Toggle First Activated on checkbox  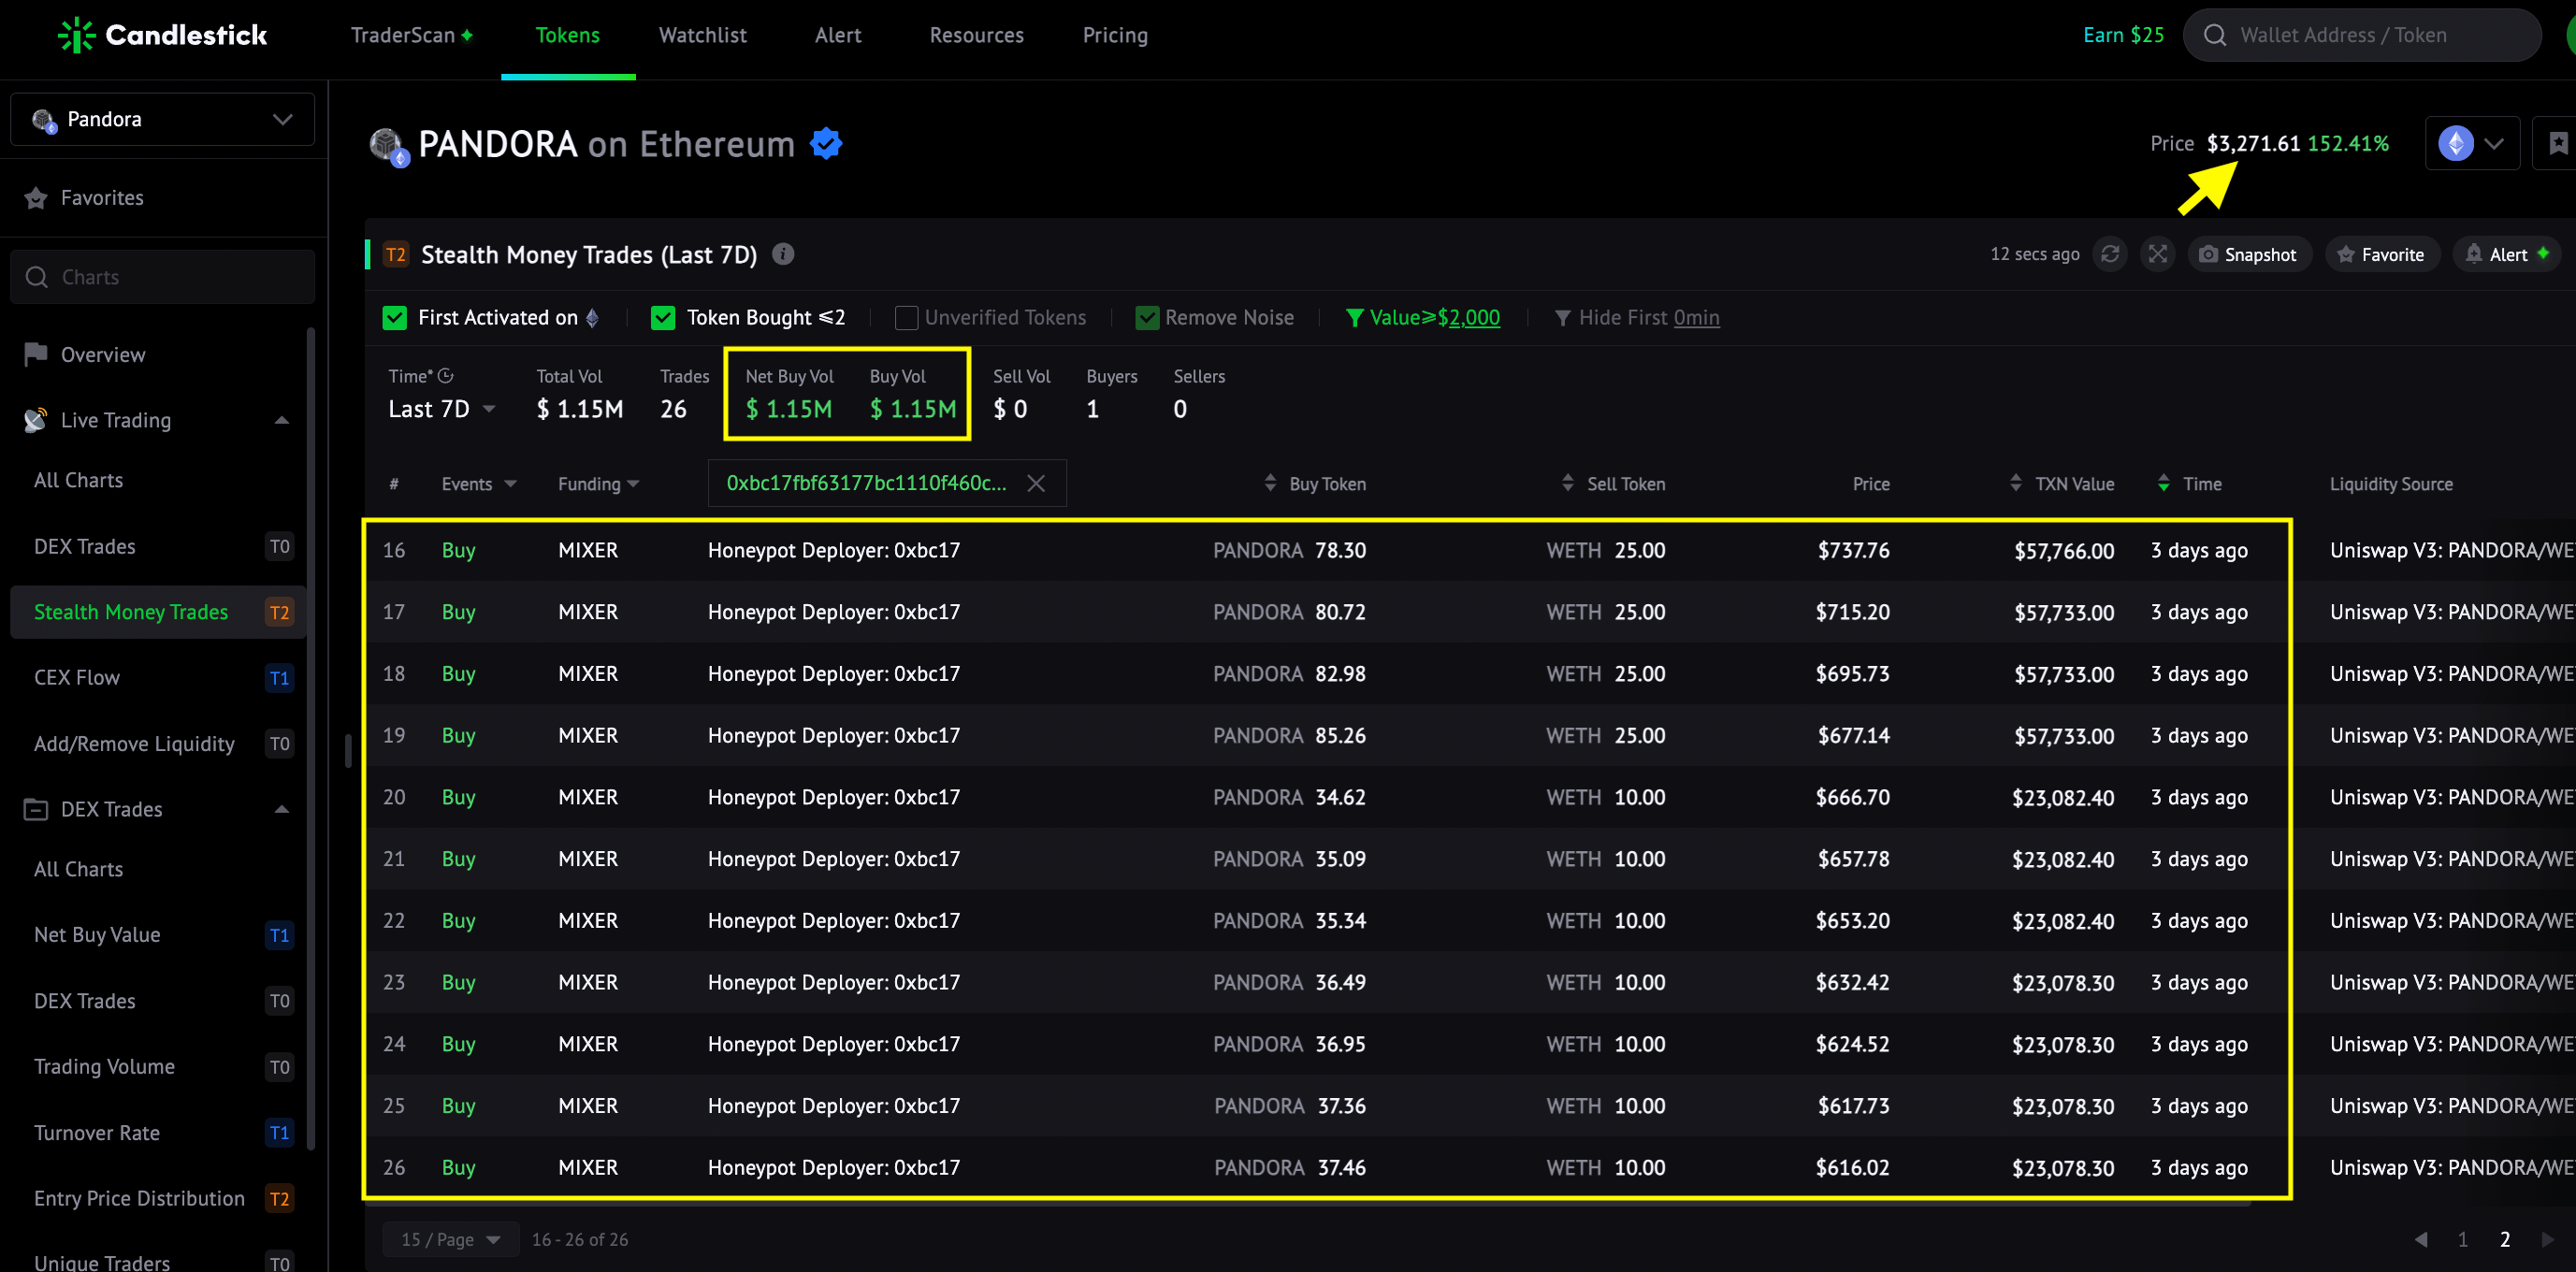coord(395,317)
